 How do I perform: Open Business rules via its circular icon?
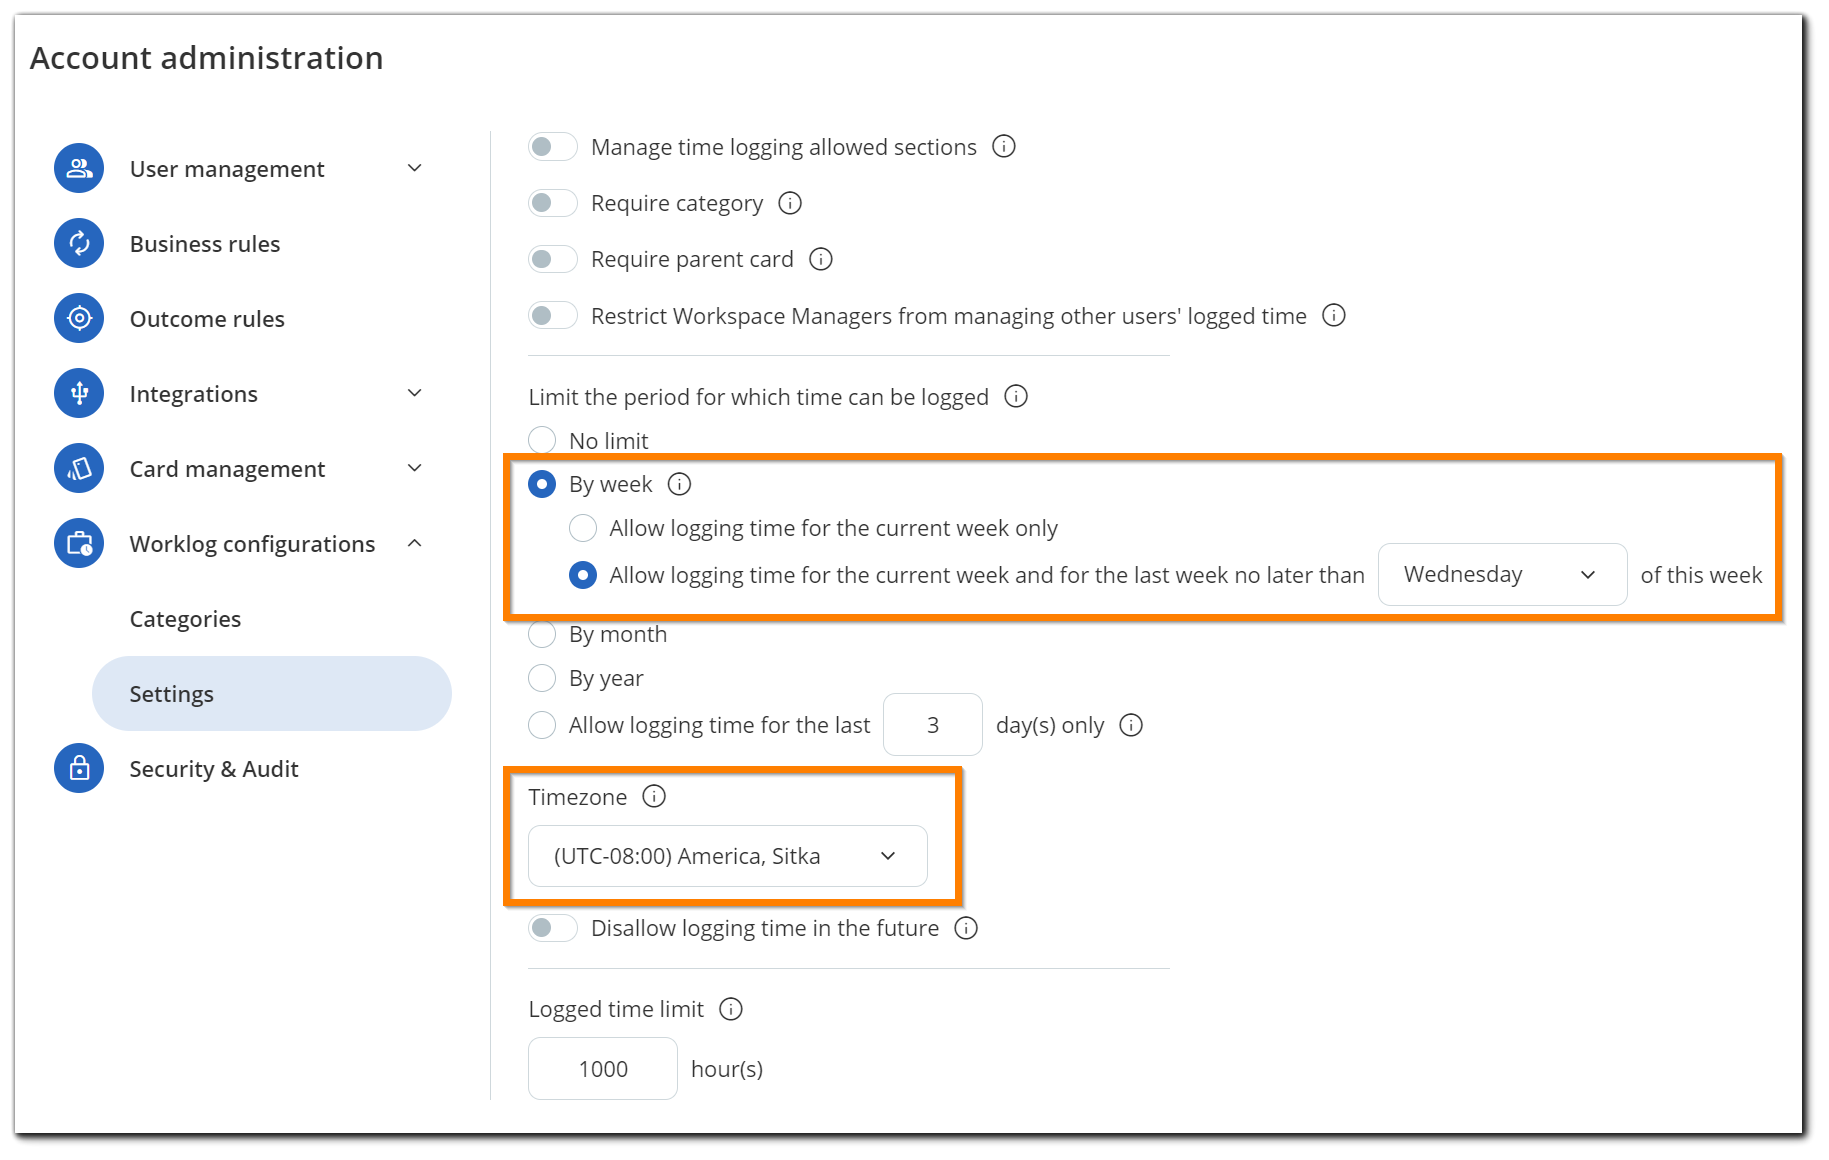78,243
